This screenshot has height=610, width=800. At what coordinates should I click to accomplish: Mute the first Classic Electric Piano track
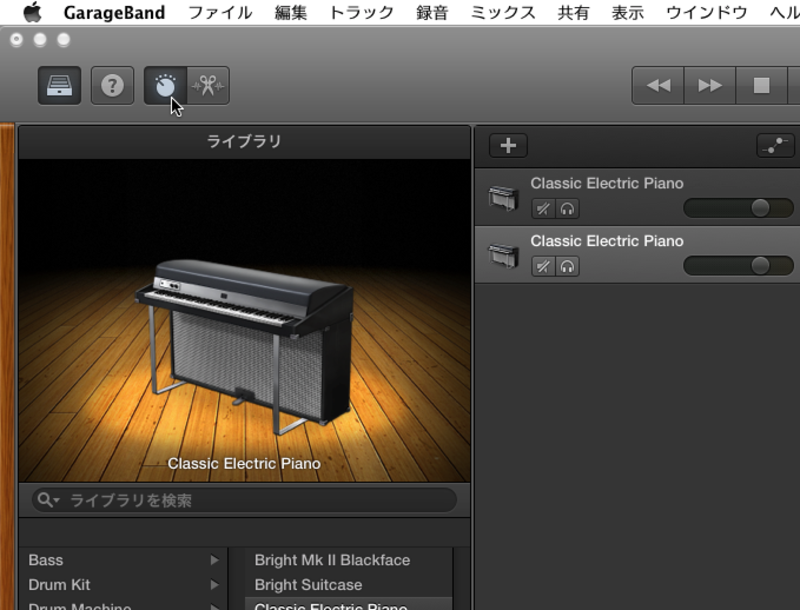pos(543,209)
